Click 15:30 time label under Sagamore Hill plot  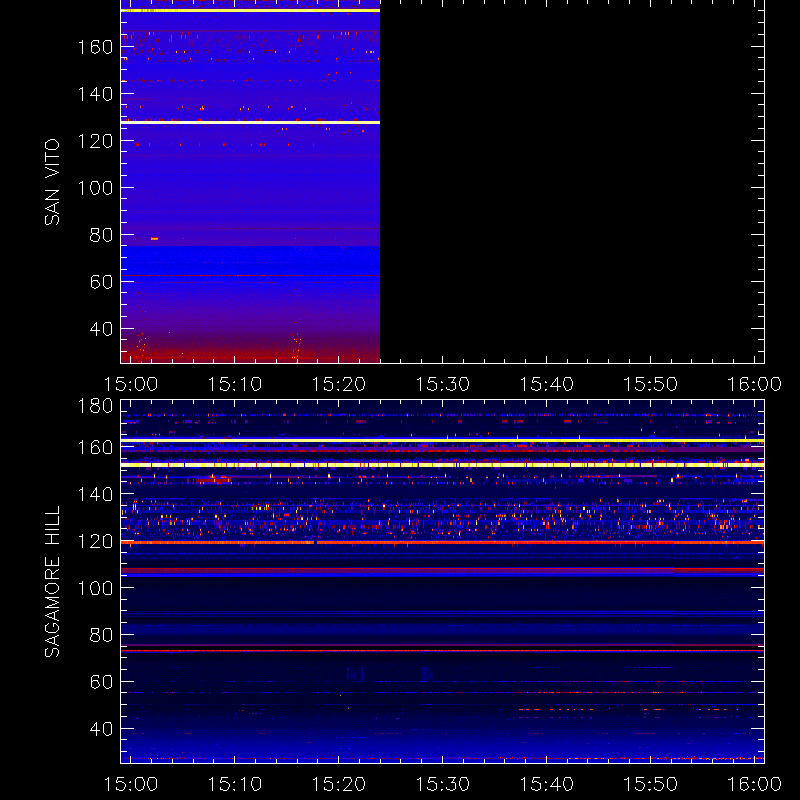click(x=443, y=784)
